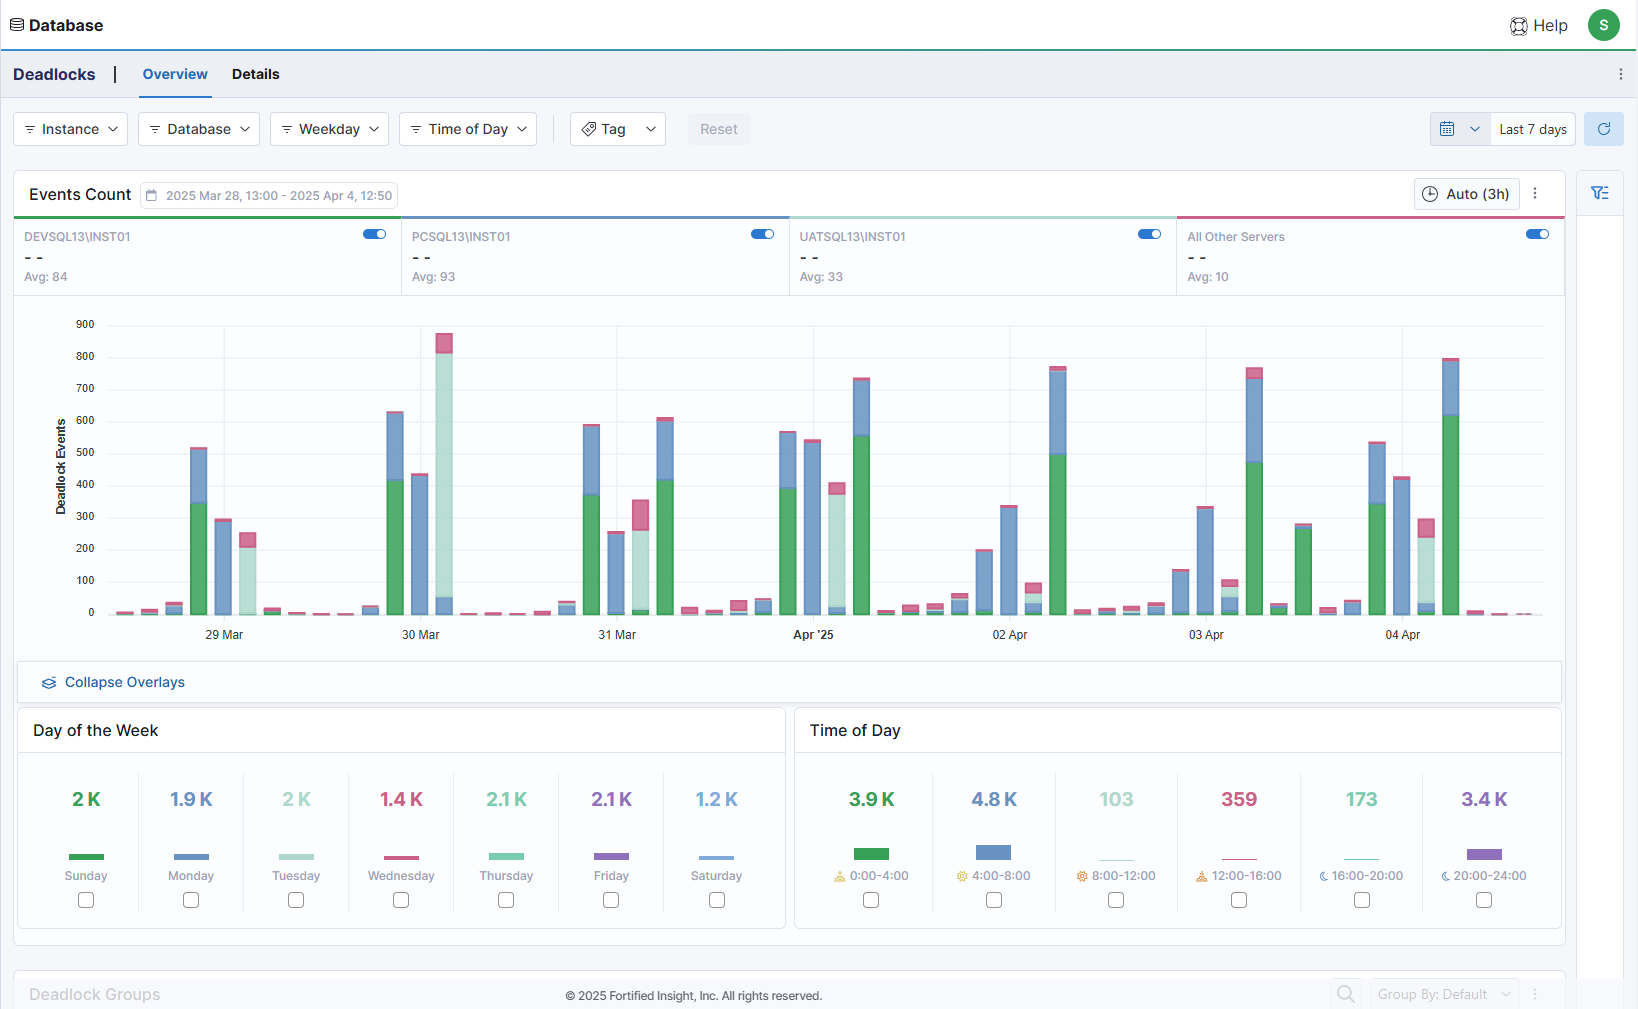Open the filter panel via funnel icon
Image resolution: width=1638 pixels, height=1009 pixels.
point(1601,192)
